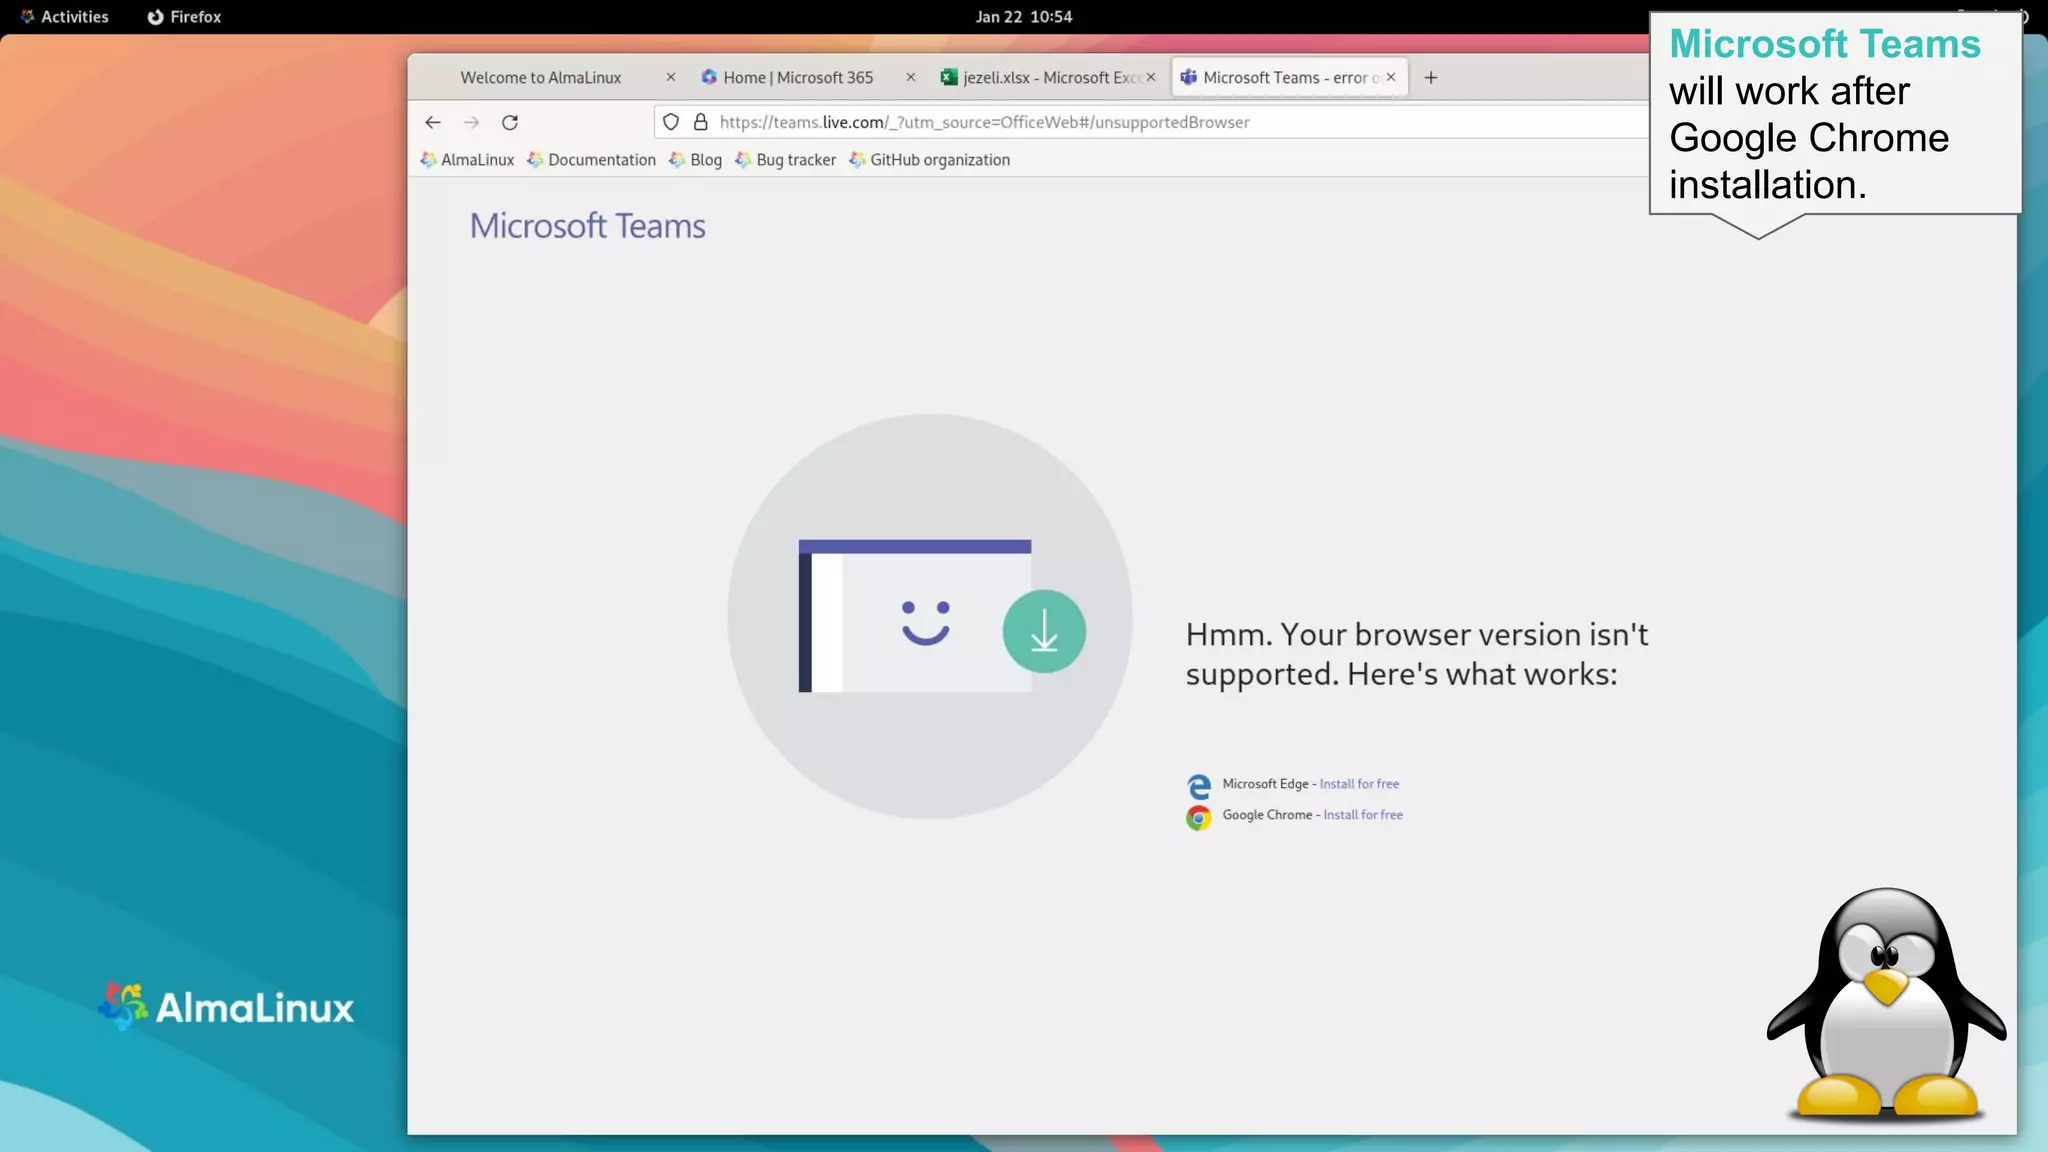2048x1152 pixels.
Task: Switch to Welcome to AlmaLinux tab
Action: pyautogui.click(x=541, y=77)
